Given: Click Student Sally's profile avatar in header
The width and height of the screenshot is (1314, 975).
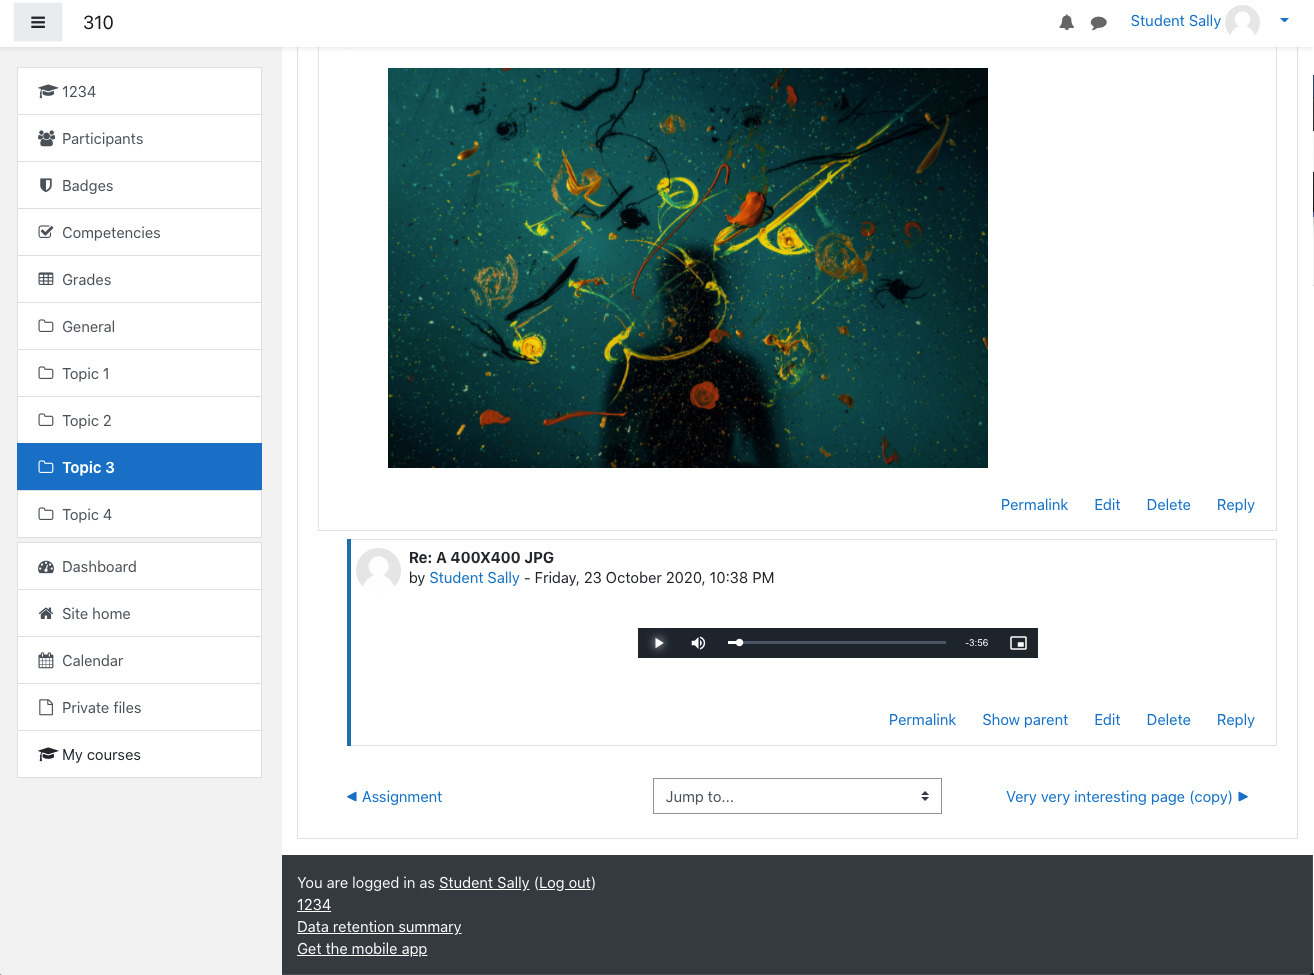Looking at the screenshot, I should (x=1243, y=21).
